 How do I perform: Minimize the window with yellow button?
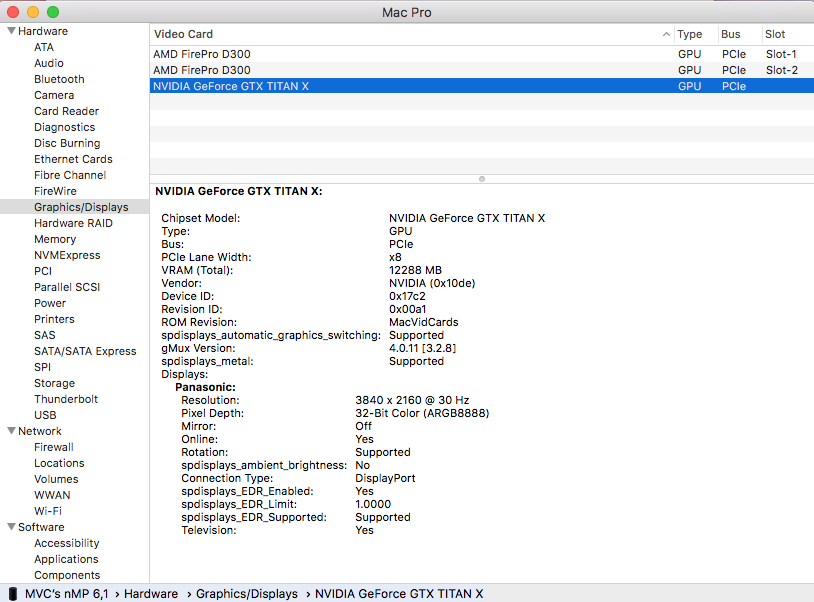coord(33,12)
